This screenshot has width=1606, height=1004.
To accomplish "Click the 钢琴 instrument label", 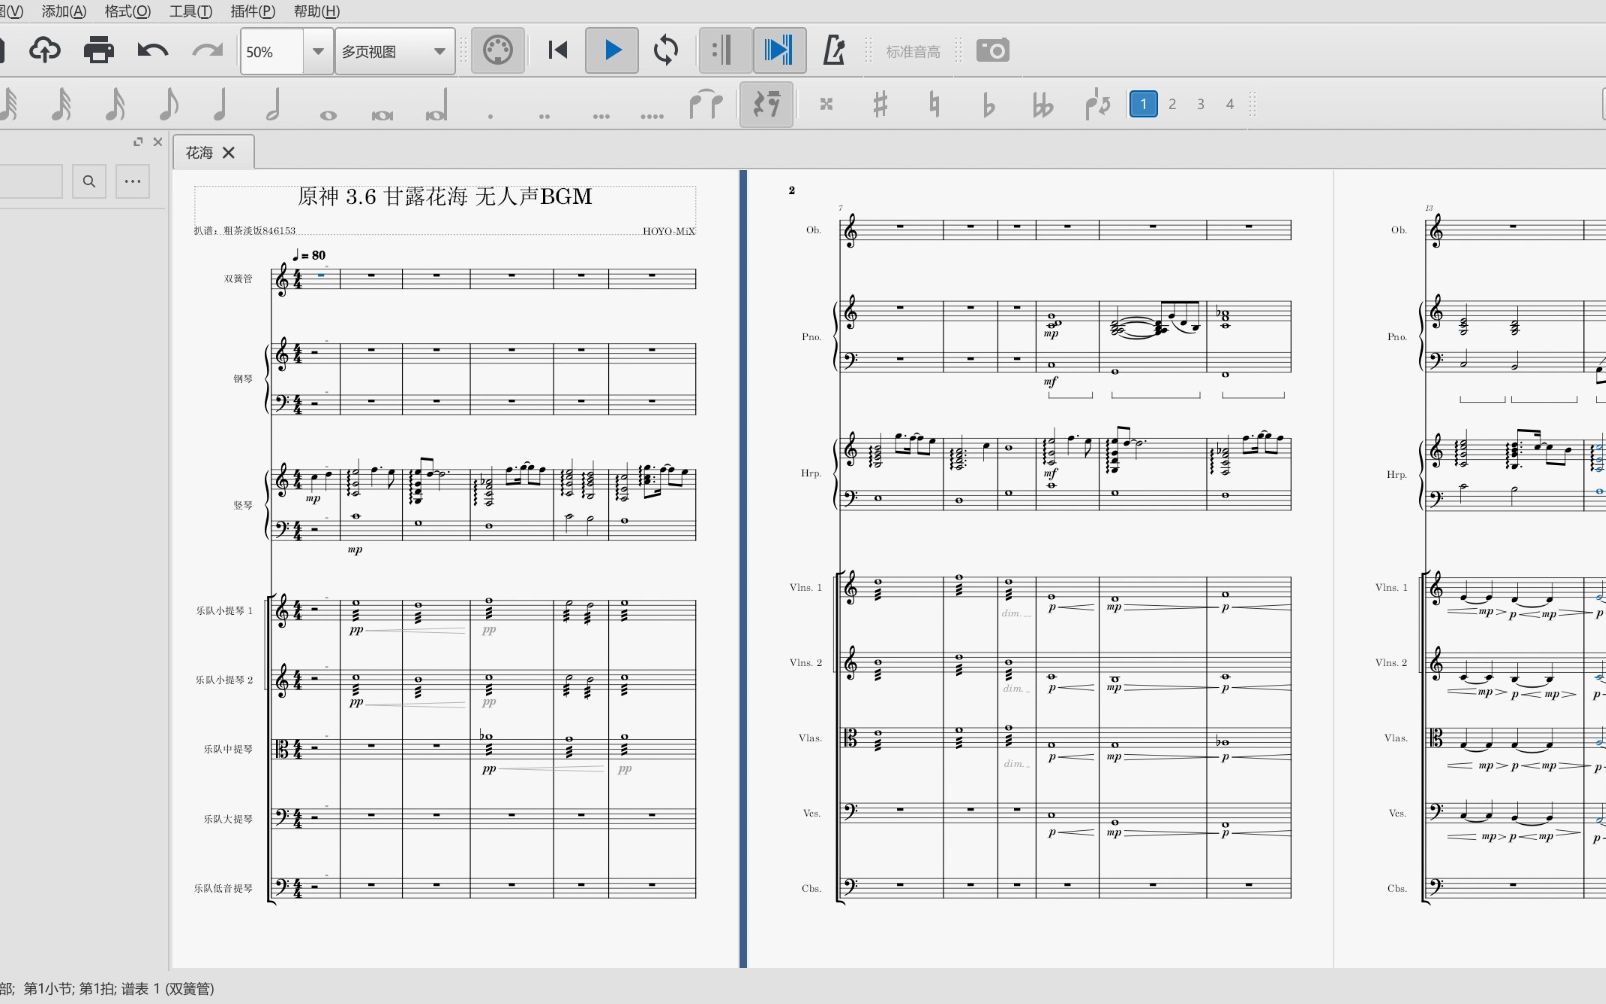I will pos(243,379).
